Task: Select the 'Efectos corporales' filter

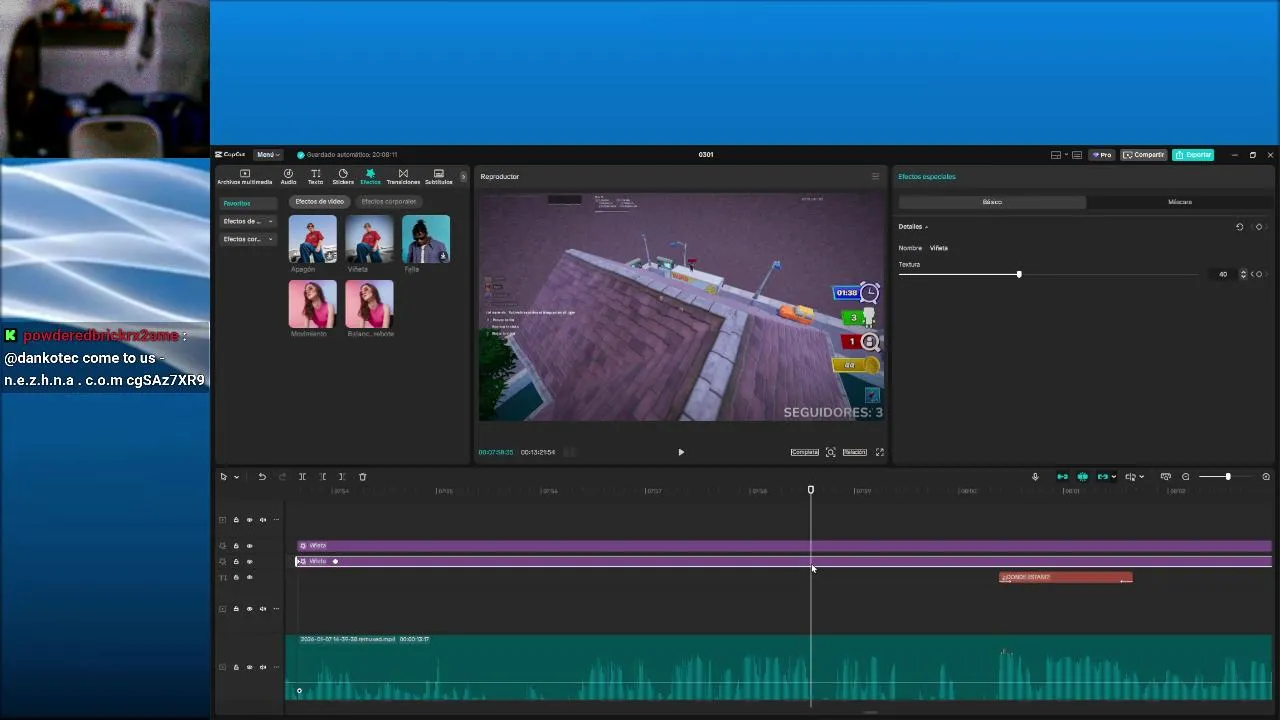Action: (x=388, y=202)
